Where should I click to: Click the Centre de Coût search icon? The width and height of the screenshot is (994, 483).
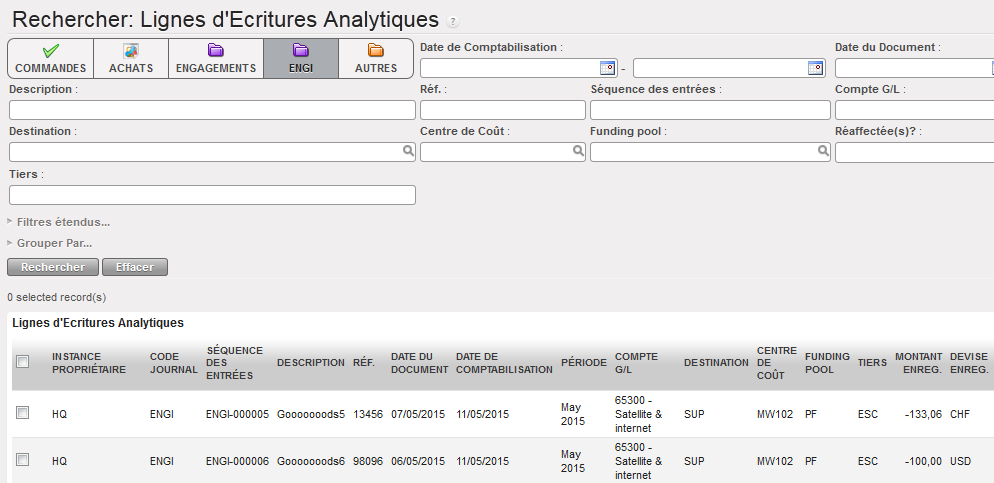pos(578,152)
